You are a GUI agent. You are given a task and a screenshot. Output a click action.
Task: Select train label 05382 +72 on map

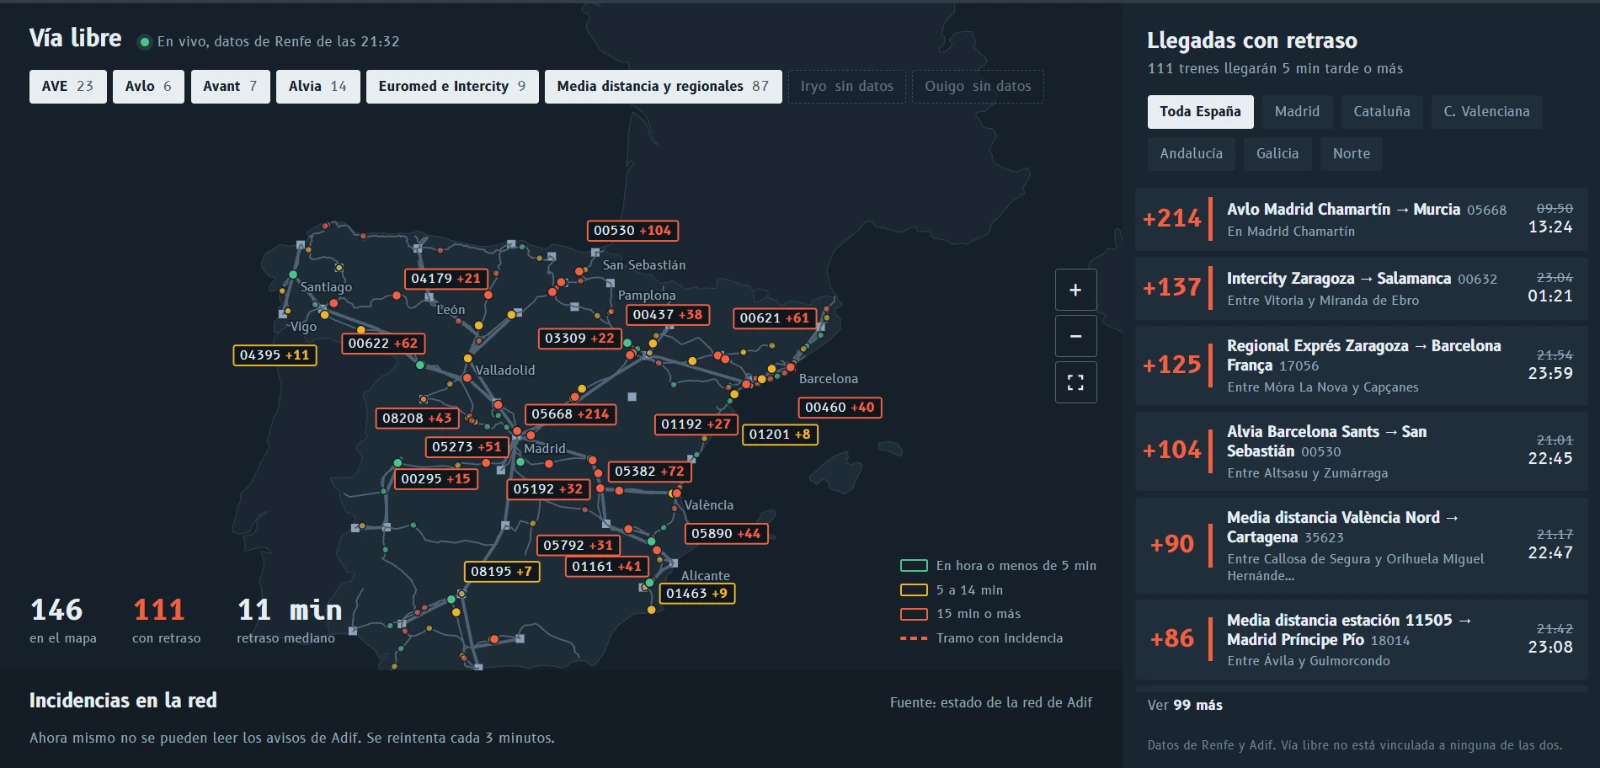650,471
